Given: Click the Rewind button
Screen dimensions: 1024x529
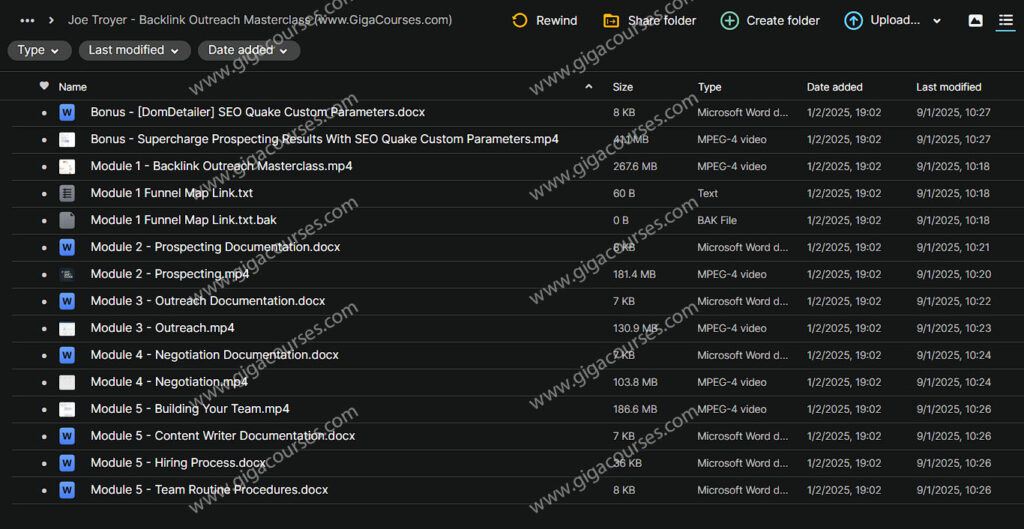Looking at the screenshot, I should coord(545,21).
